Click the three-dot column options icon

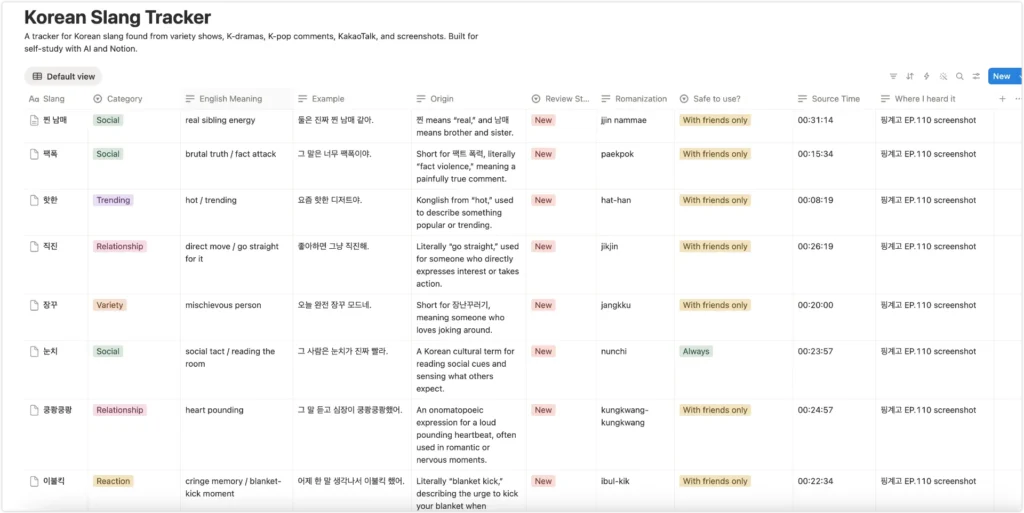pyautogui.click(x=1018, y=99)
